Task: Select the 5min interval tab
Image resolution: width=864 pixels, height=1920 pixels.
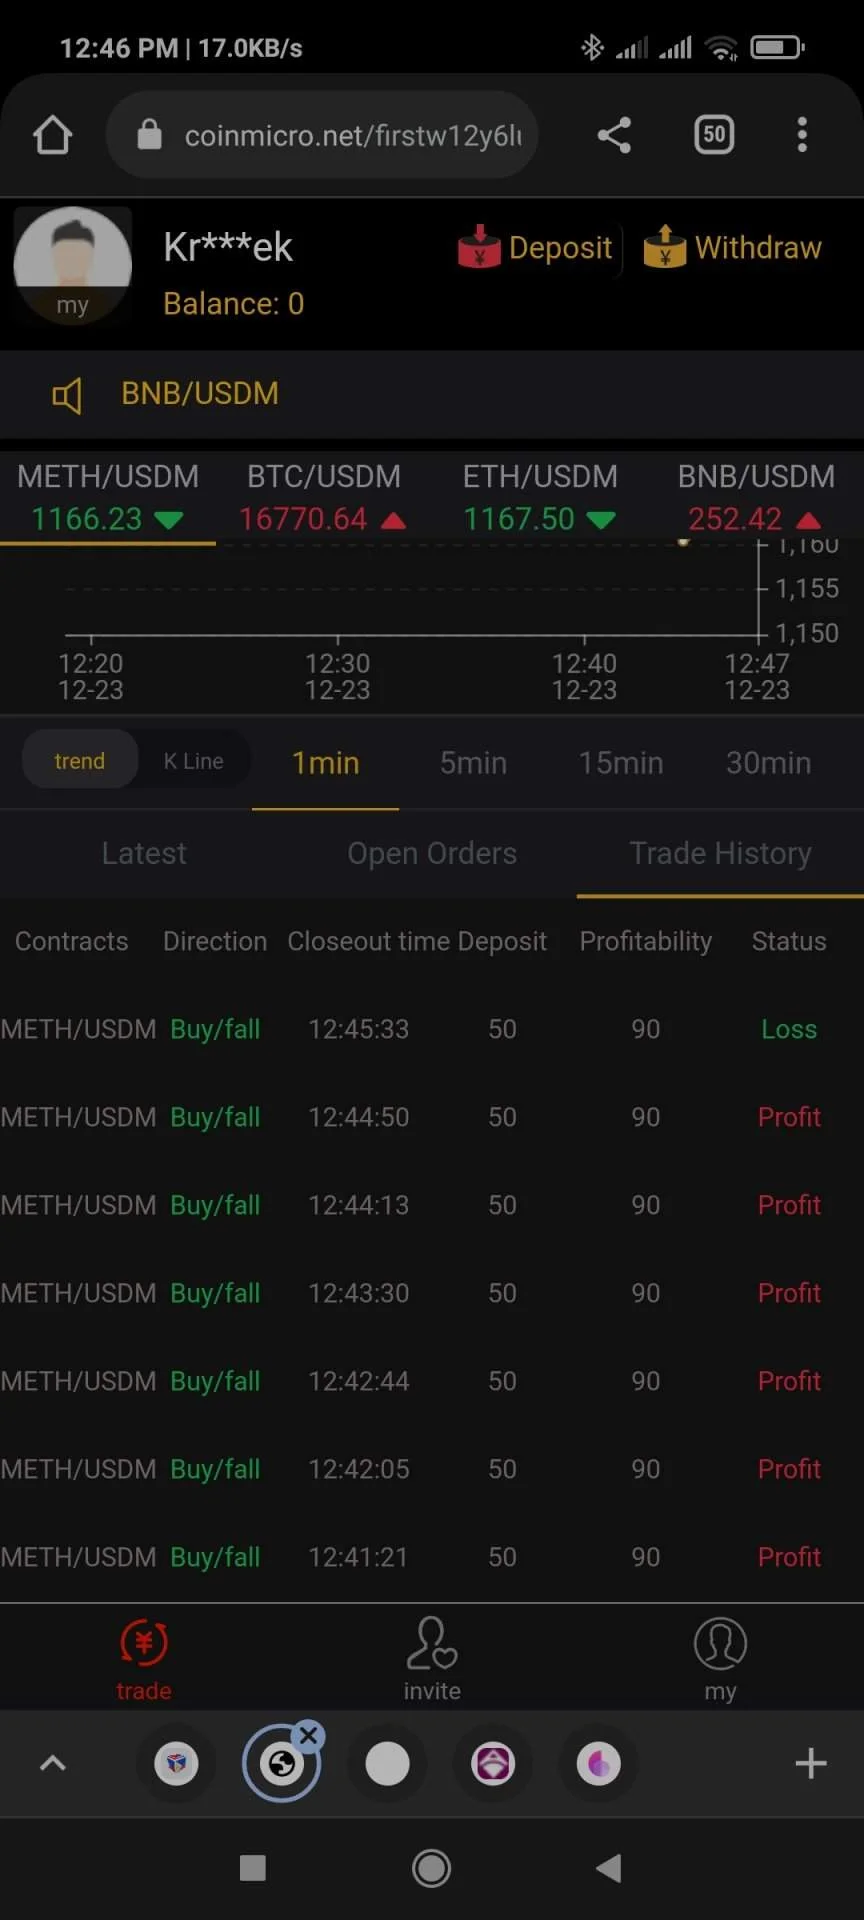Action: click(x=473, y=763)
